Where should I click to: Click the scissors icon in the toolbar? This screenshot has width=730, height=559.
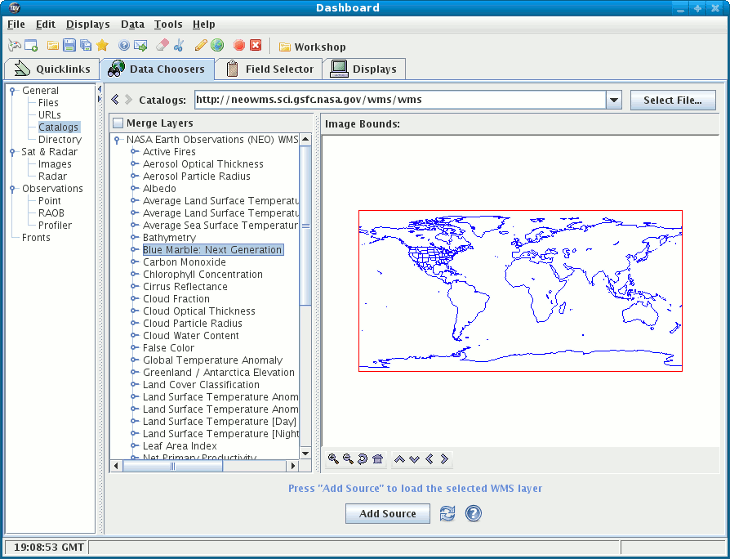178,46
